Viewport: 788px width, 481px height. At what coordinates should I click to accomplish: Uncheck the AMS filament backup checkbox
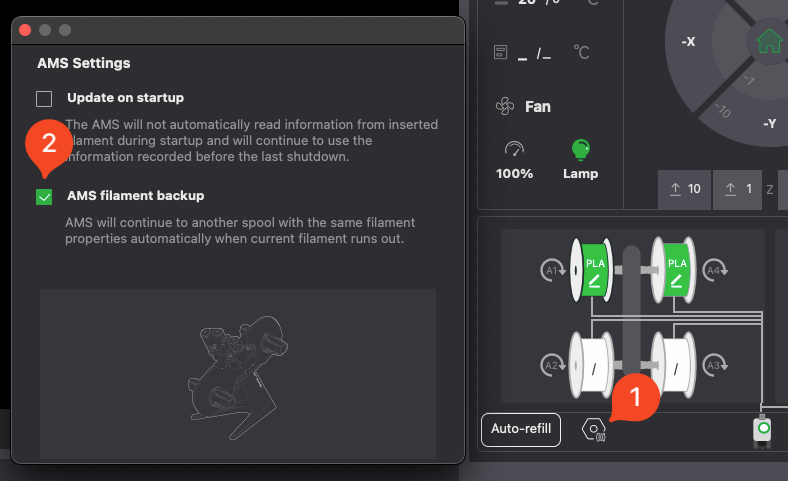click(44, 197)
